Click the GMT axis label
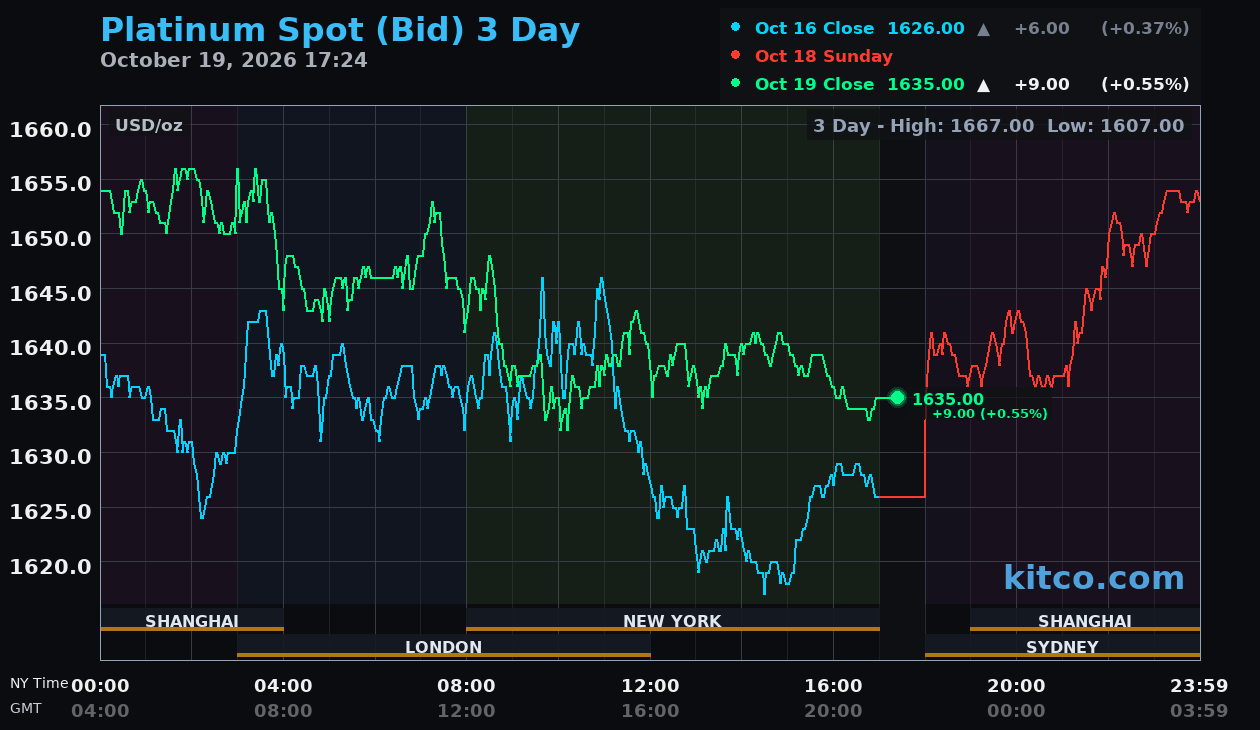Image resolution: width=1260 pixels, height=730 pixels. pyautogui.click(x=26, y=708)
